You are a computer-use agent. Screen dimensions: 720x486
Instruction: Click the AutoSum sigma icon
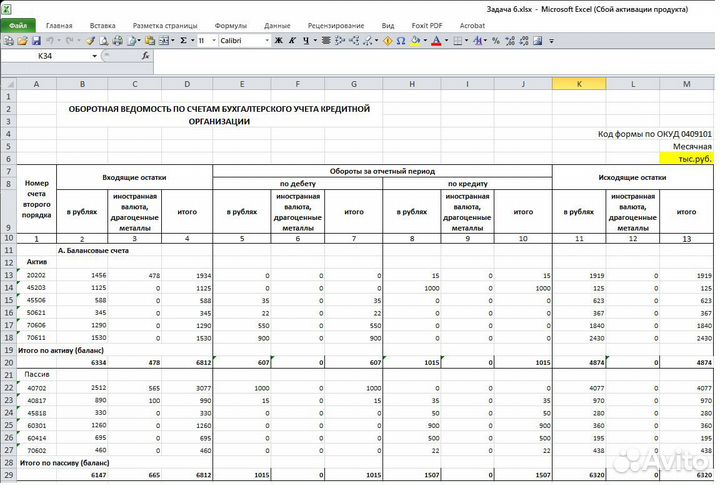pos(183,41)
